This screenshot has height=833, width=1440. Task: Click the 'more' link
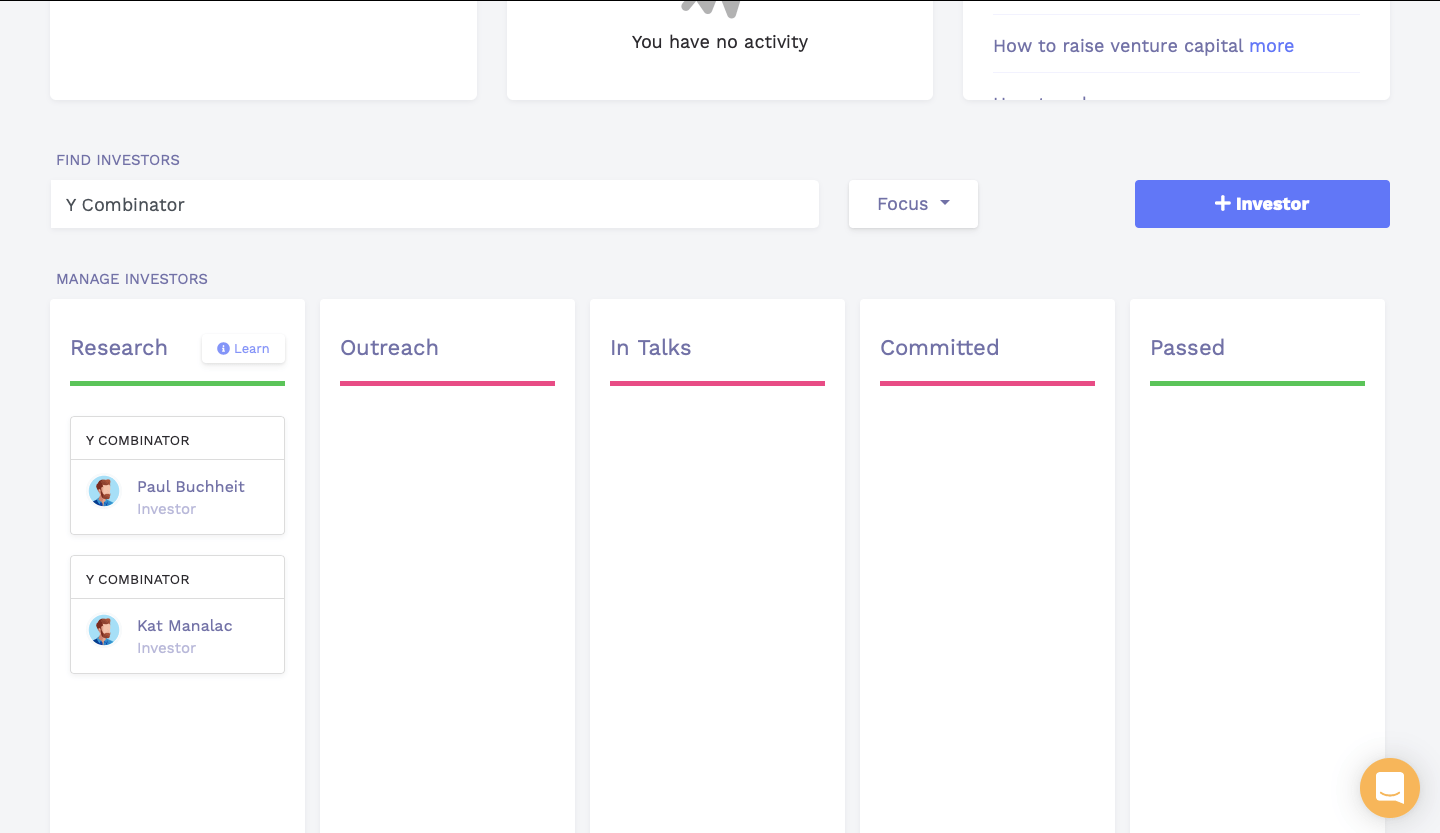pyautogui.click(x=1272, y=46)
